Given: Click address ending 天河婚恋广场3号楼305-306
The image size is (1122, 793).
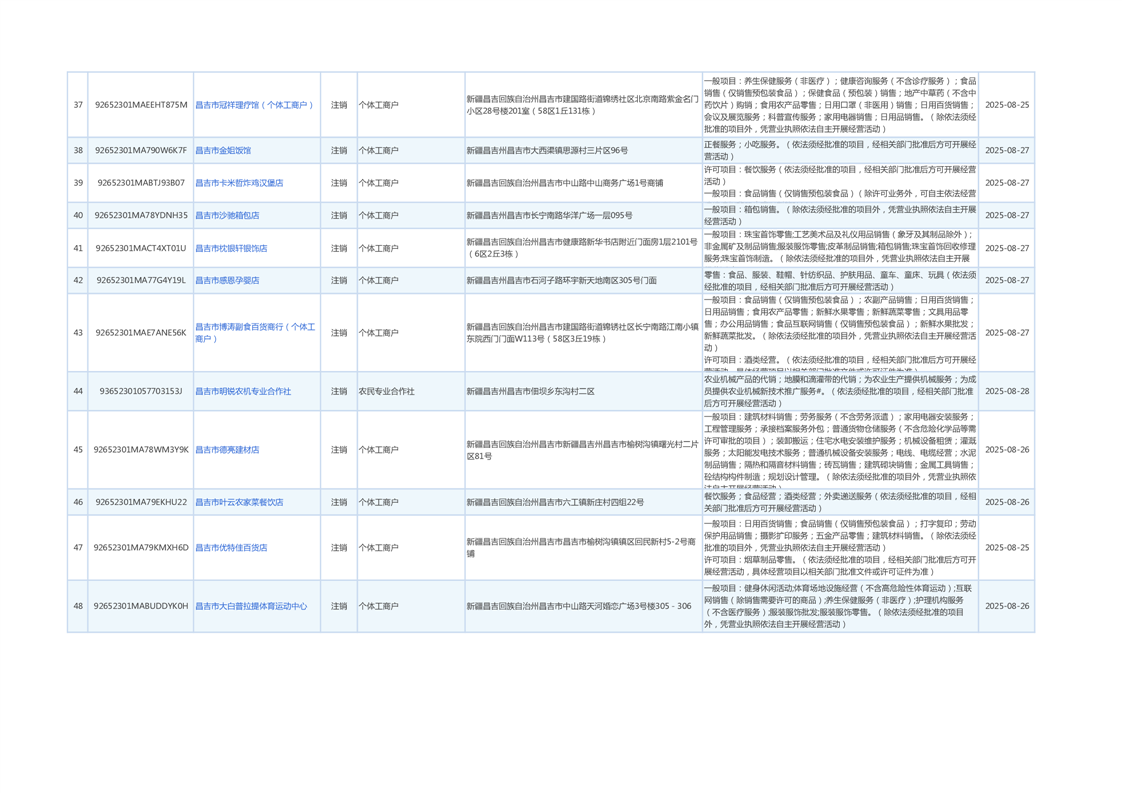Looking at the screenshot, I should (579, 606).
